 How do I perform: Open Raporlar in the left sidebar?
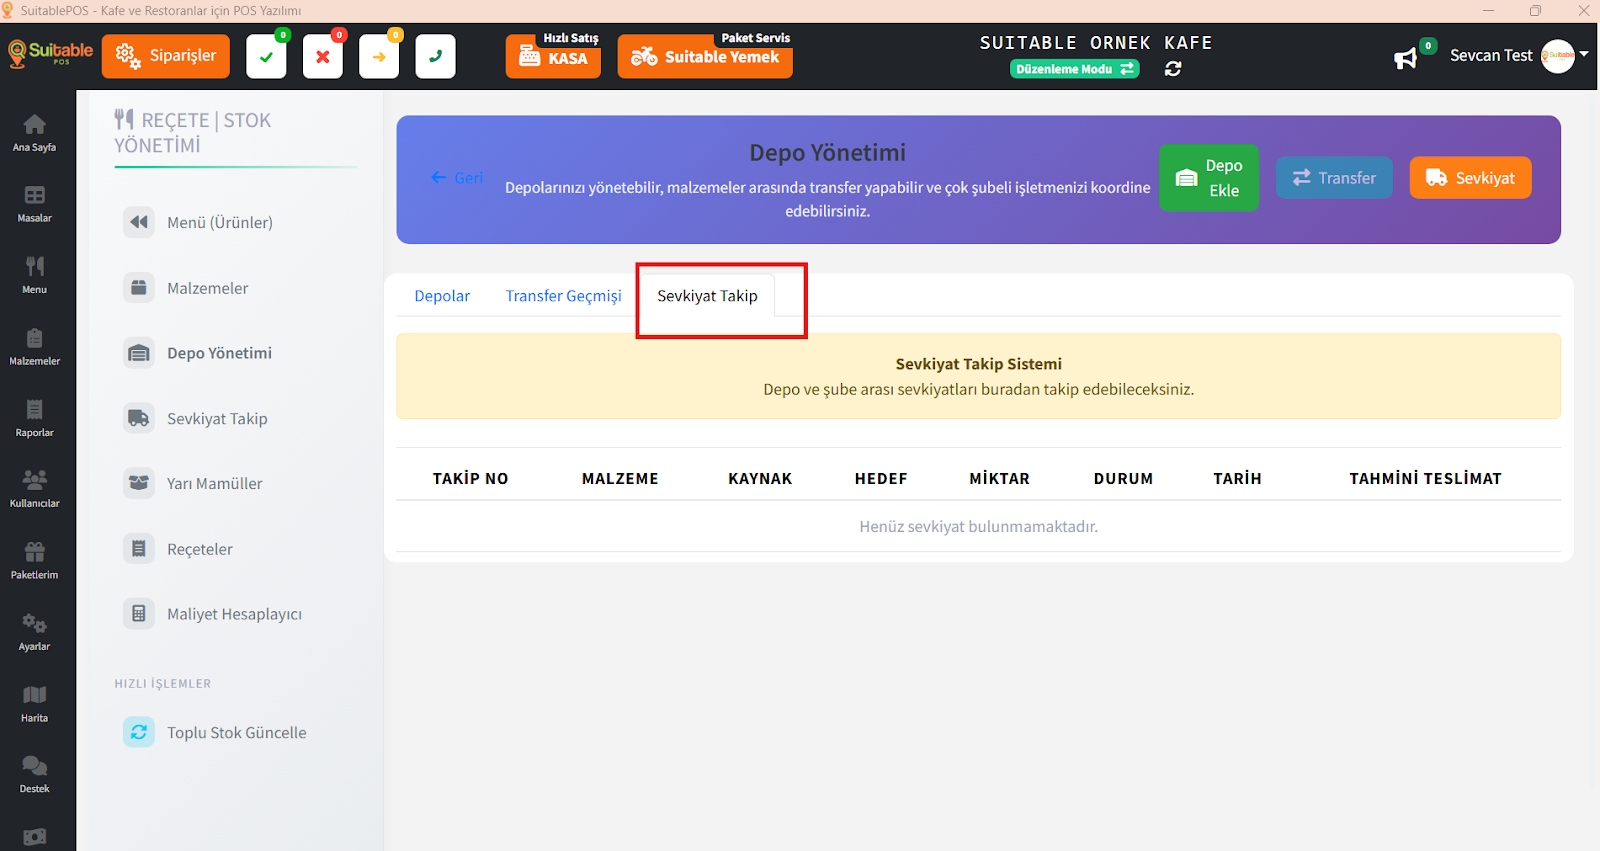pos(34,418)
